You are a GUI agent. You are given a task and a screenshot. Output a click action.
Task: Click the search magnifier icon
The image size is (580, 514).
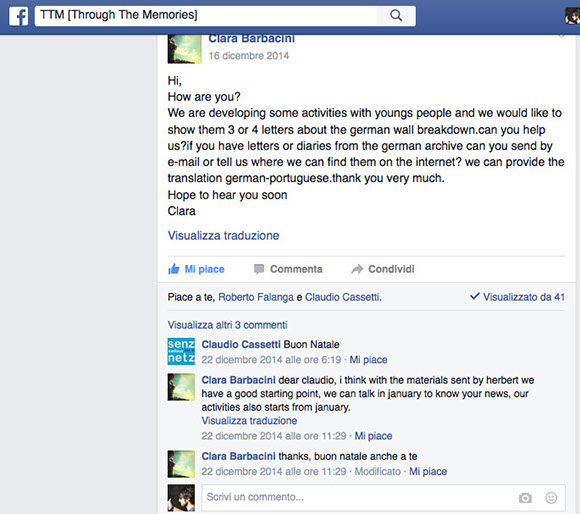coord(396,16)
